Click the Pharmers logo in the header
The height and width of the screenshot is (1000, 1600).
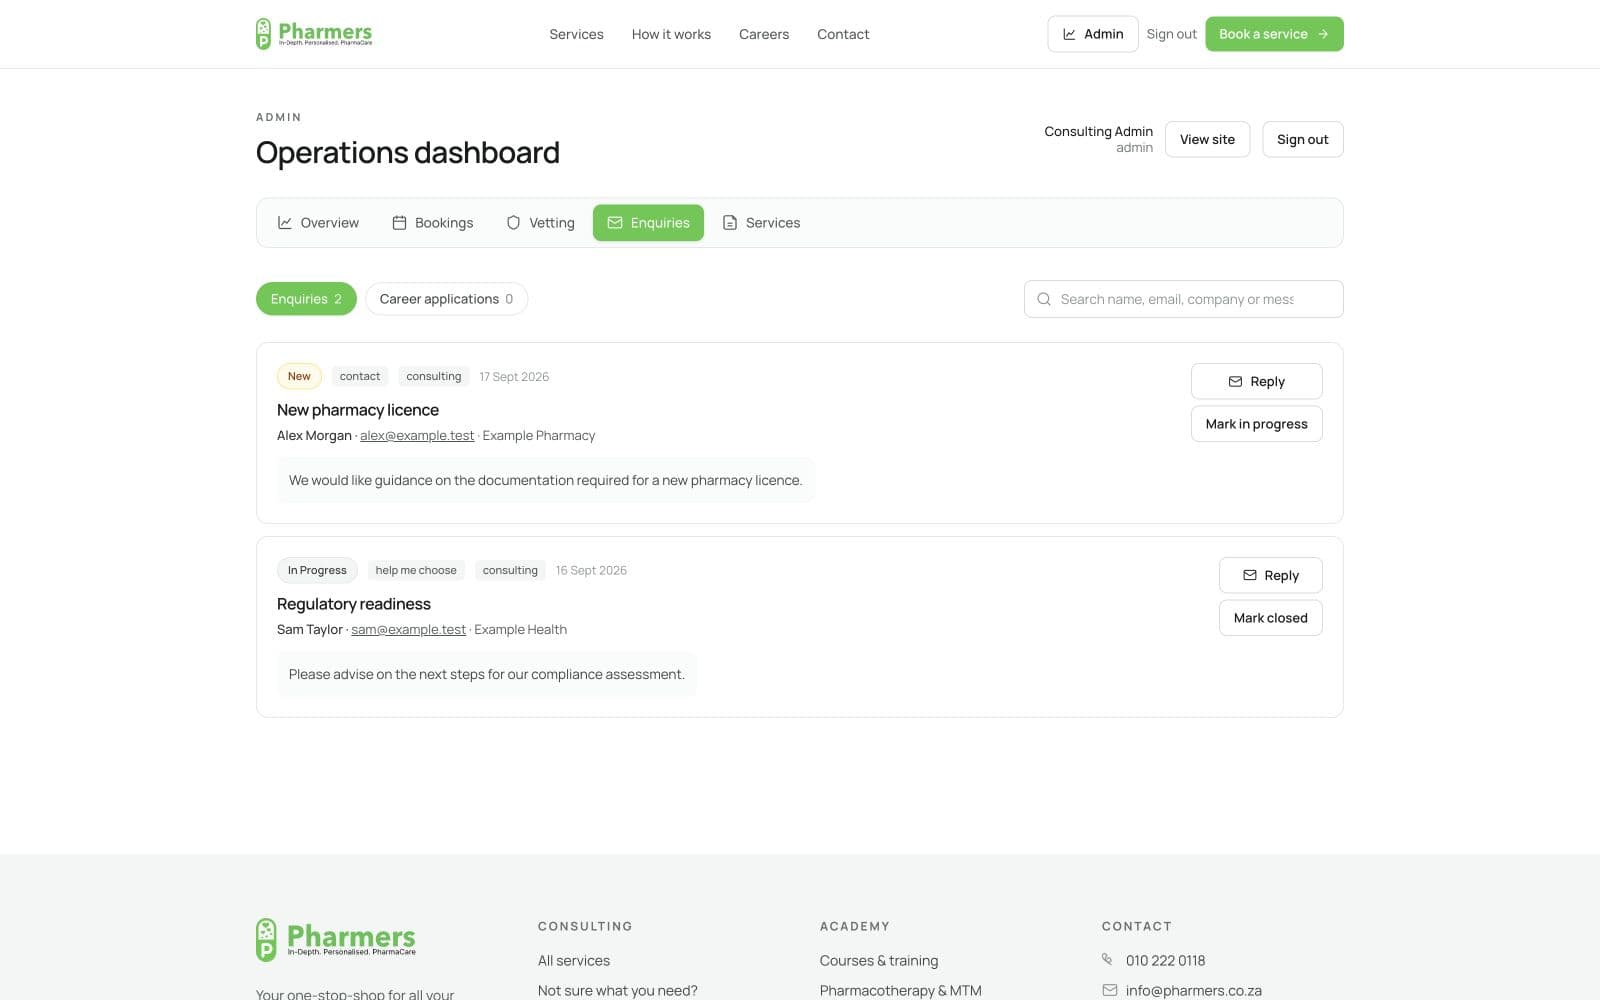point(314,34)
